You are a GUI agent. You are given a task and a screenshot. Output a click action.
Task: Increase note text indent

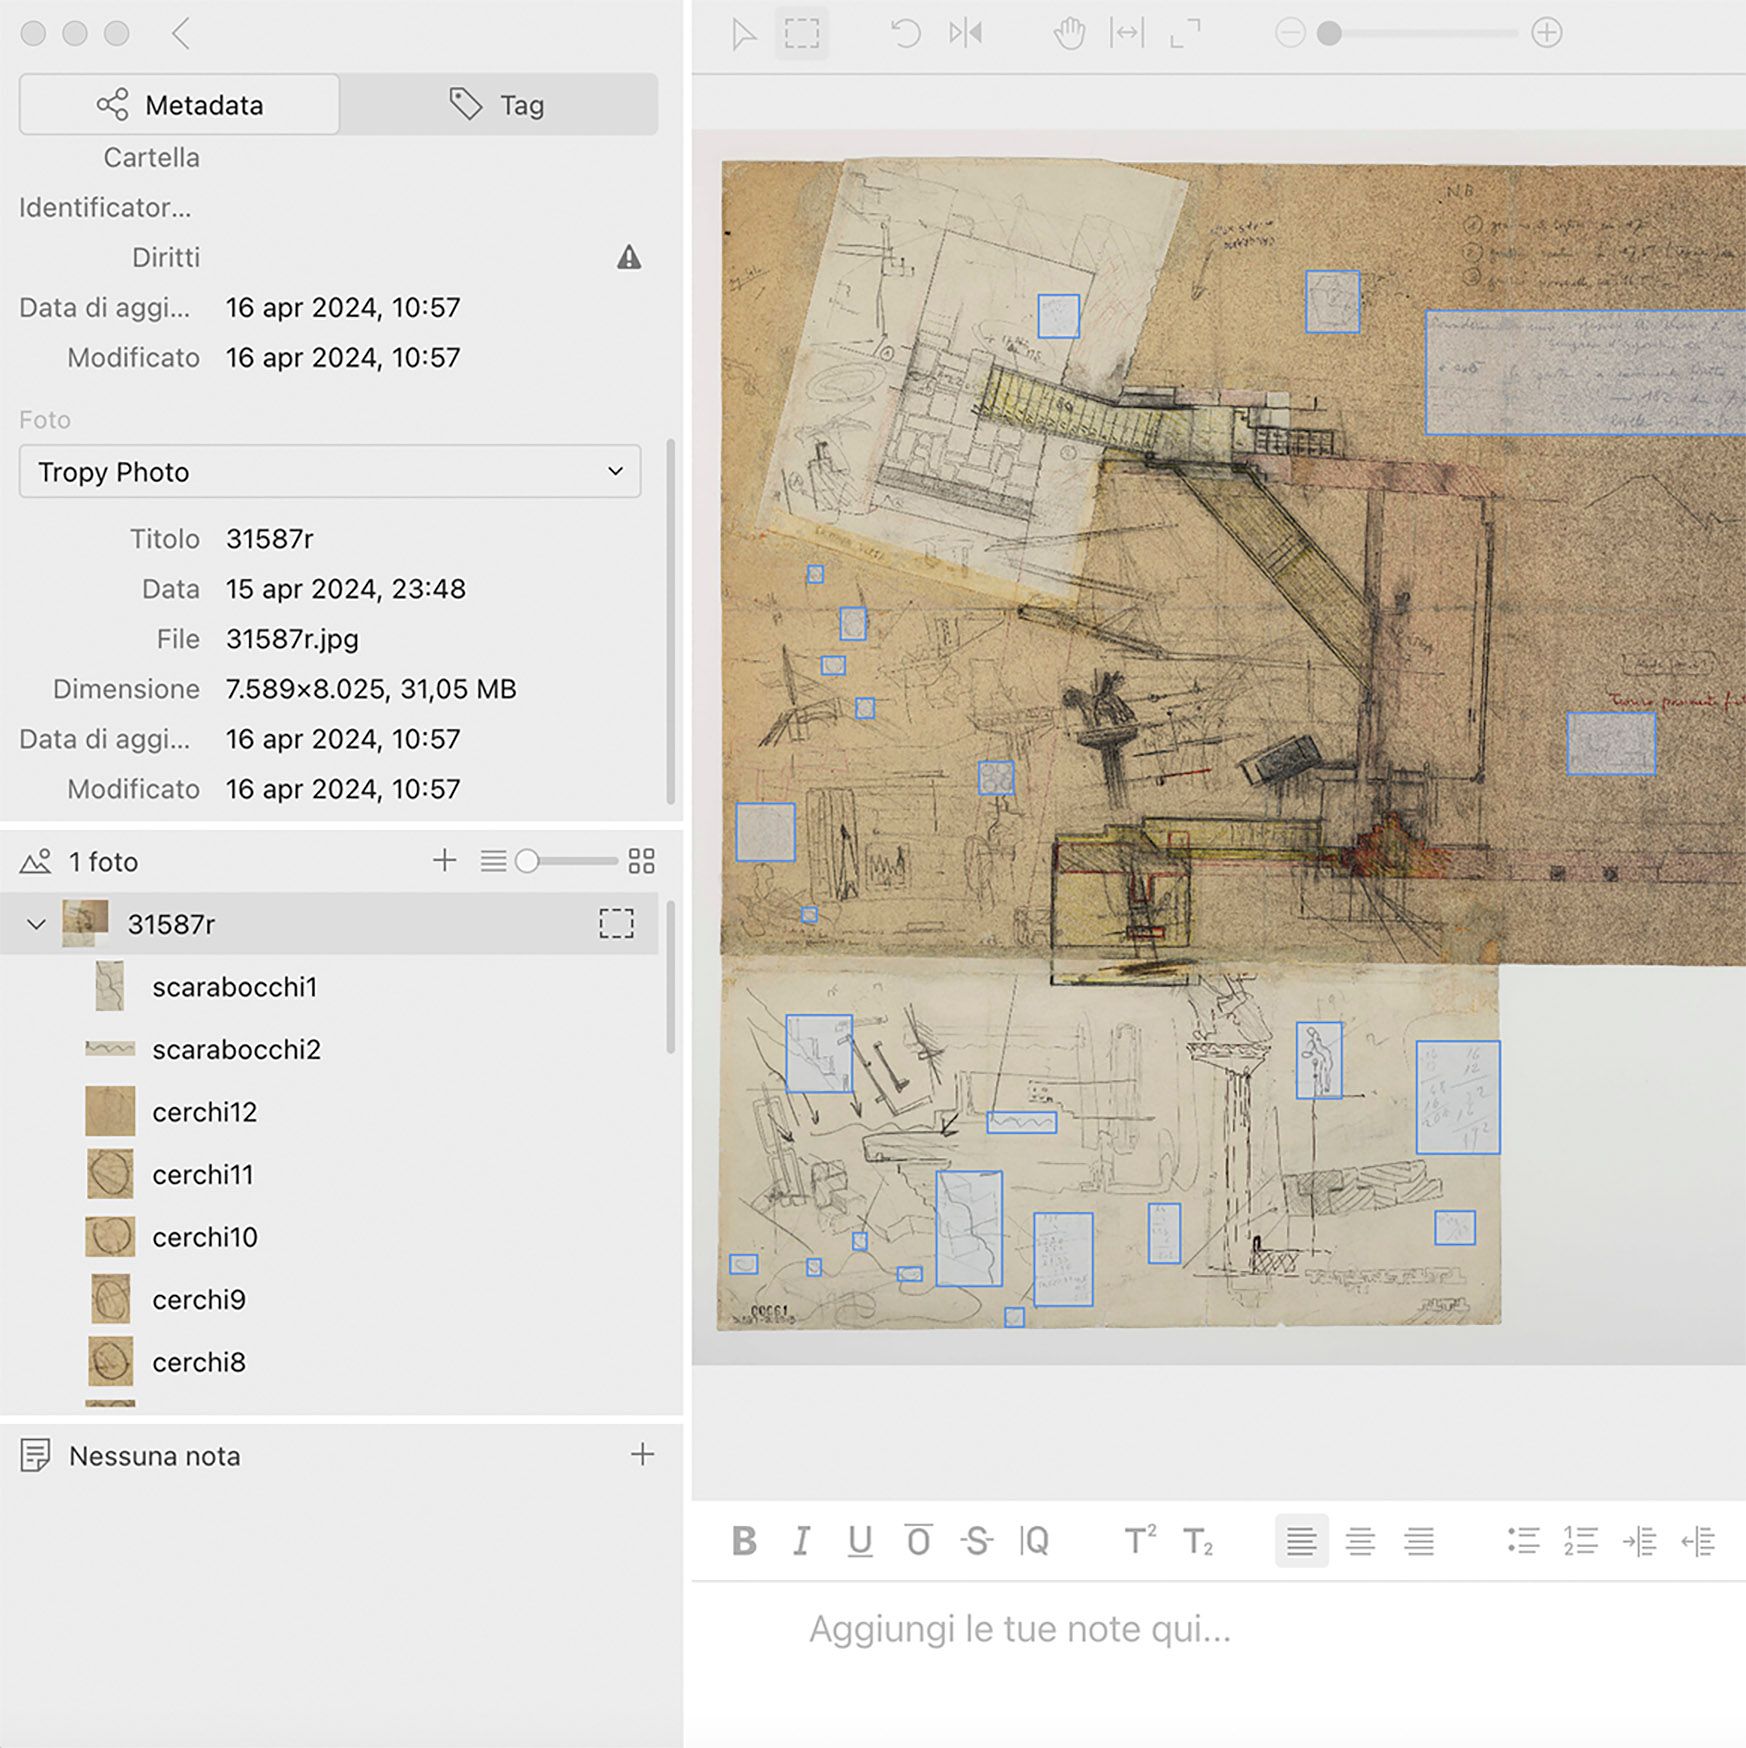point(1640,1541)
